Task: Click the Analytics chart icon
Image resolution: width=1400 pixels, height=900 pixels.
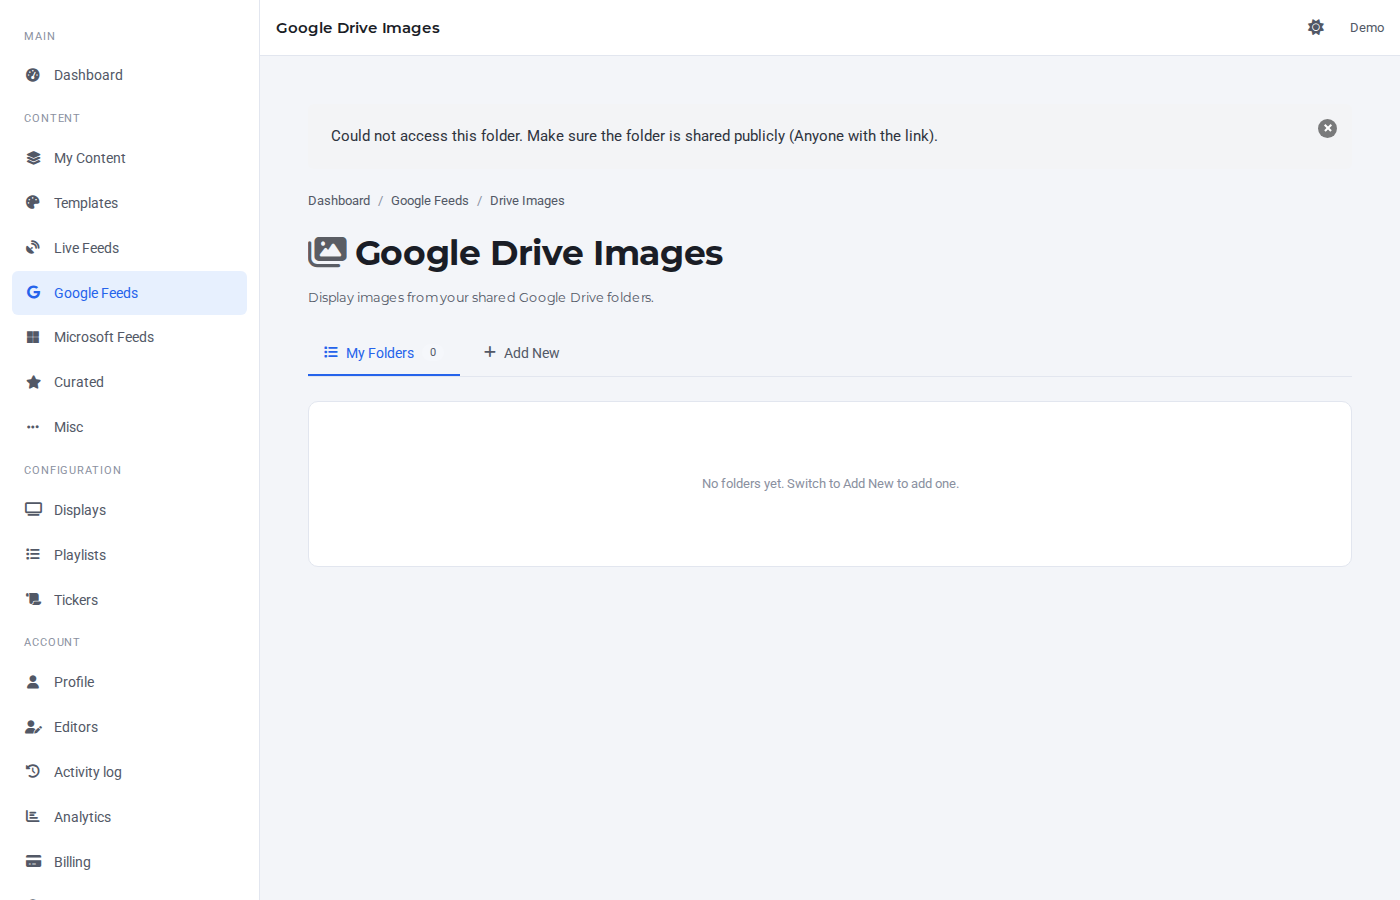Action: point(33,816)
